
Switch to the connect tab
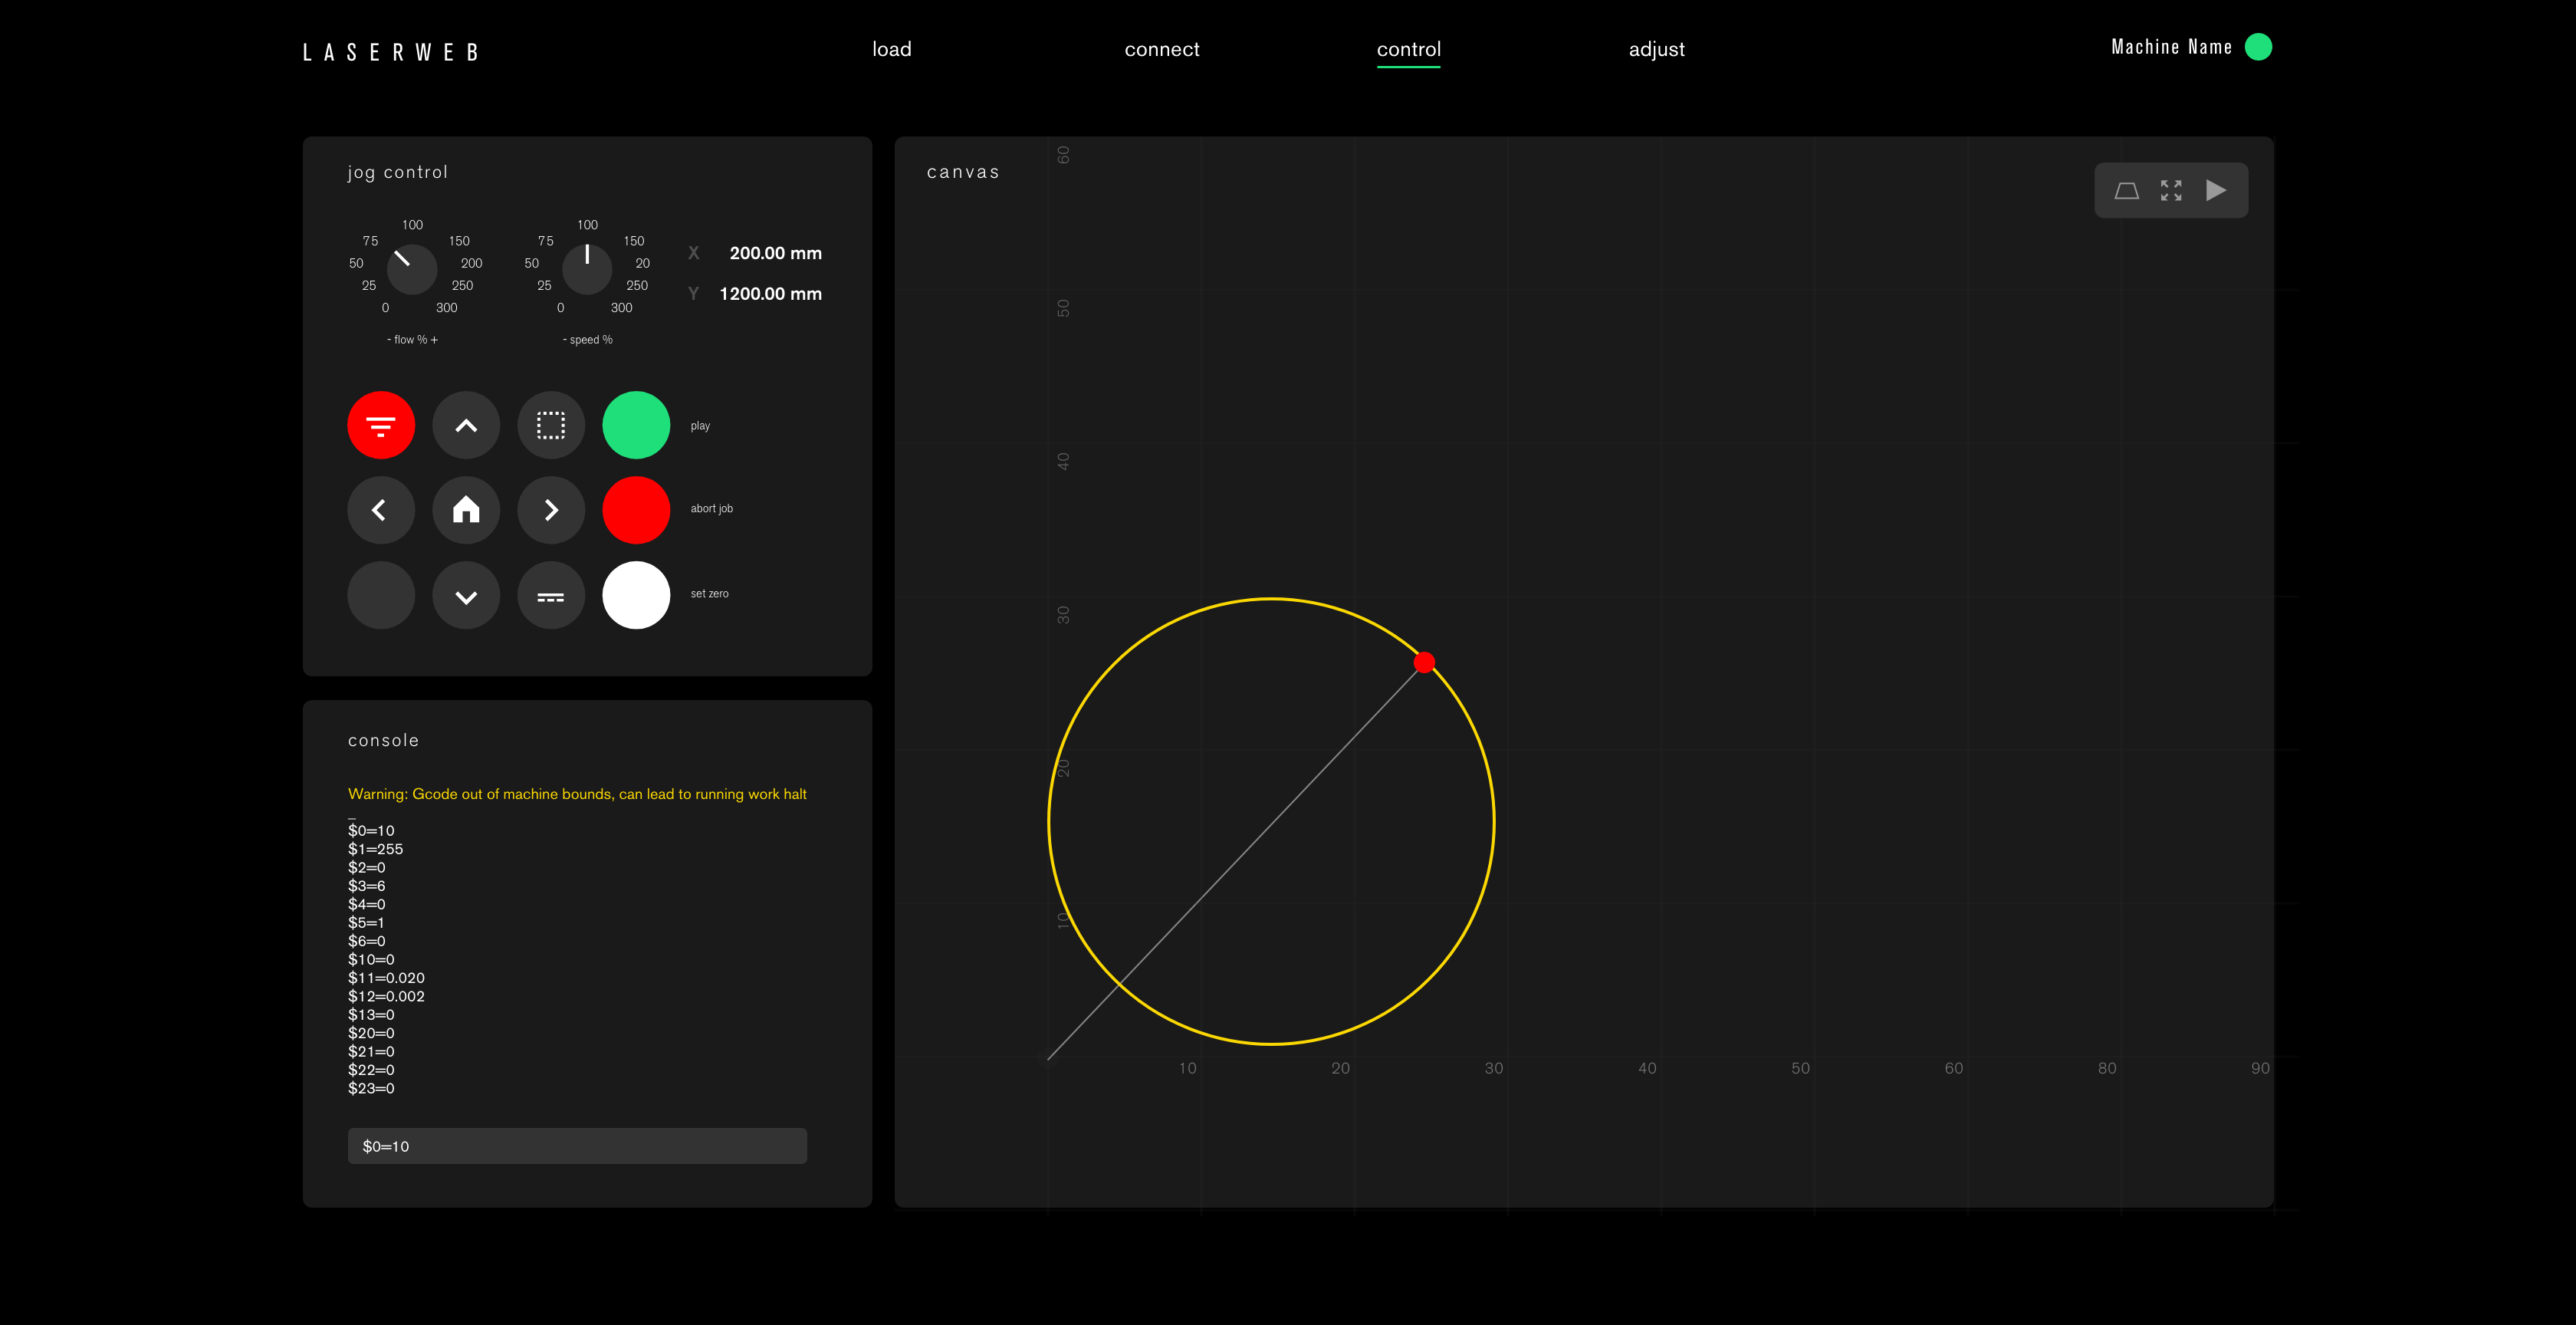[x=1162, y=48]
